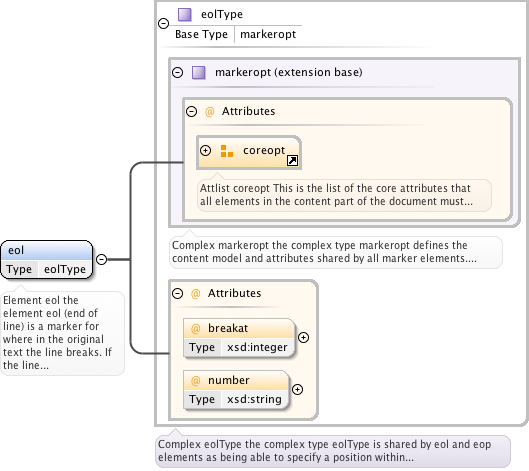Open the Attlist coreopt annotation note
This screenshot has height=471, width=529.
coord(344,195)
